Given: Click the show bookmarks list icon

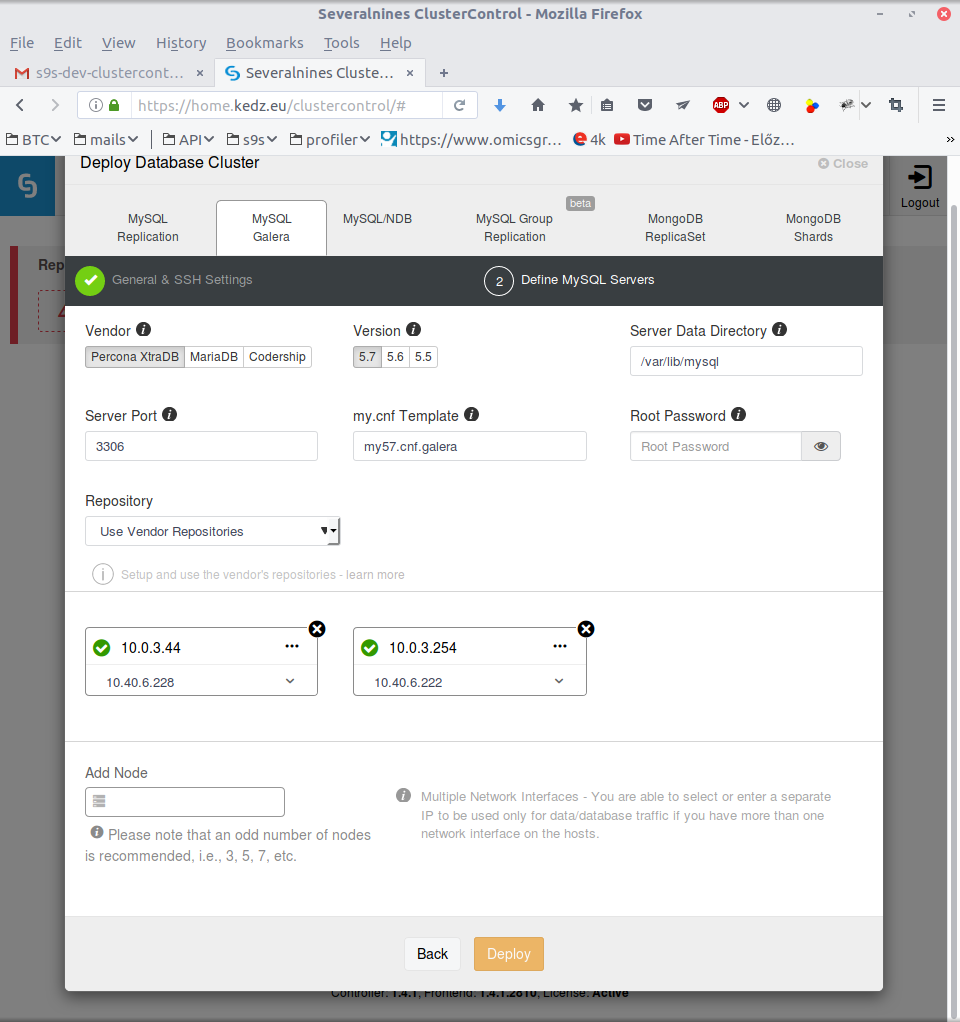Looking at the screenshot, I should point(607,105).
